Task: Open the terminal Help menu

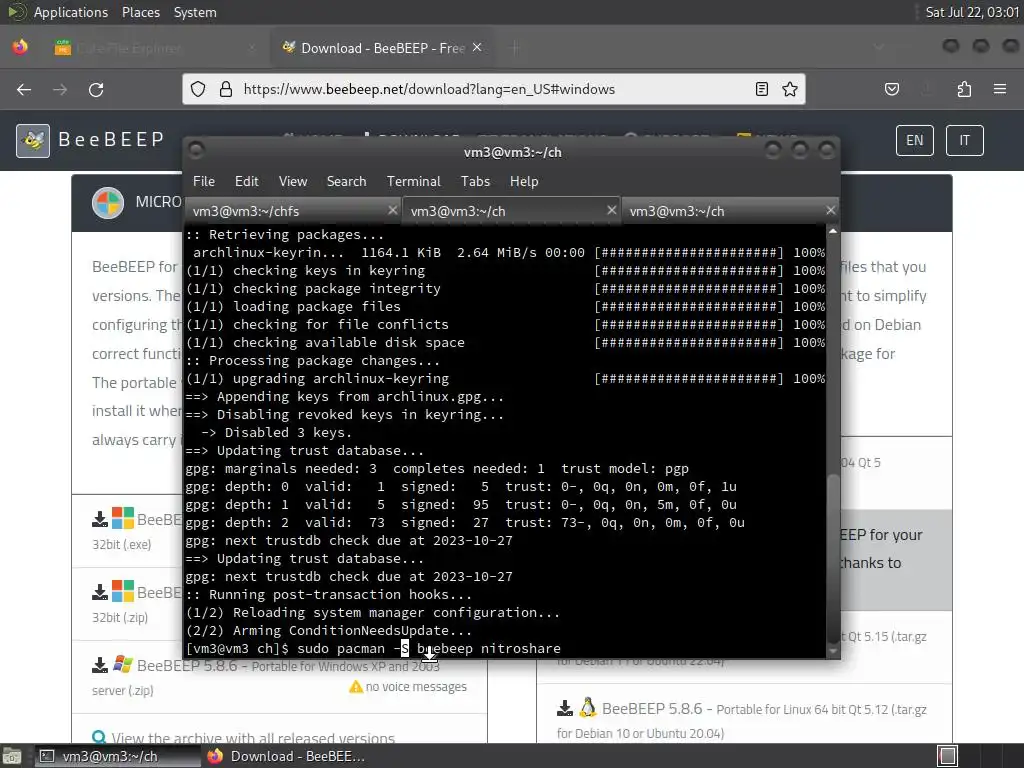Action: (524, 182)
